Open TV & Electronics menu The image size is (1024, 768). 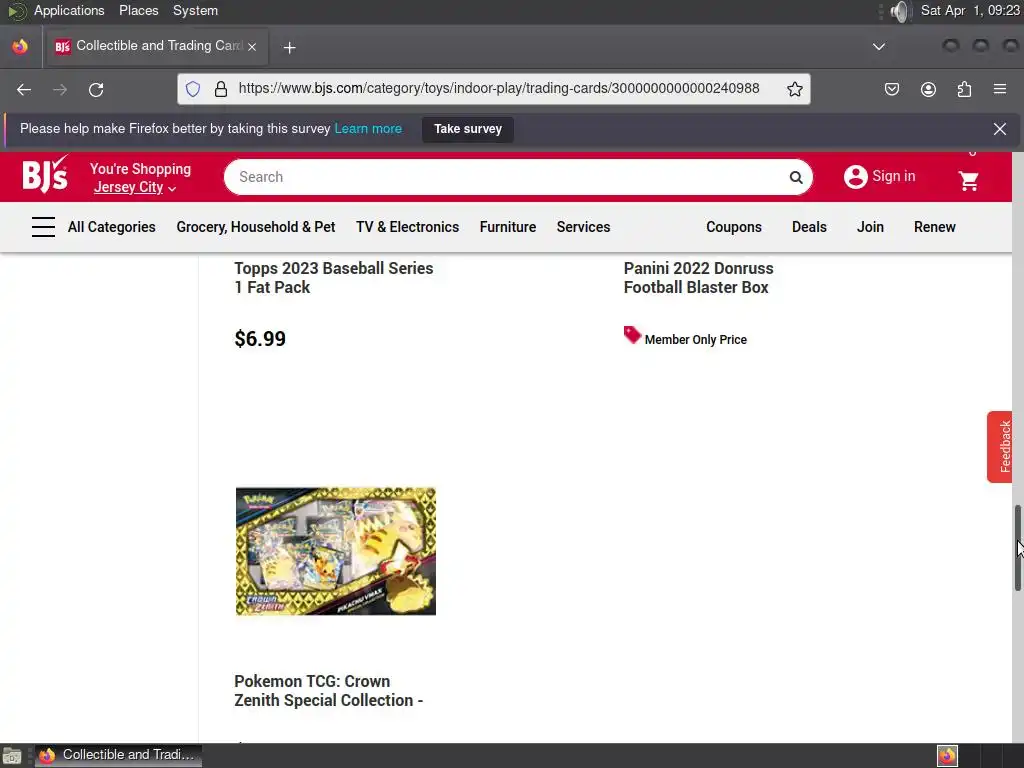click(408, 227)
